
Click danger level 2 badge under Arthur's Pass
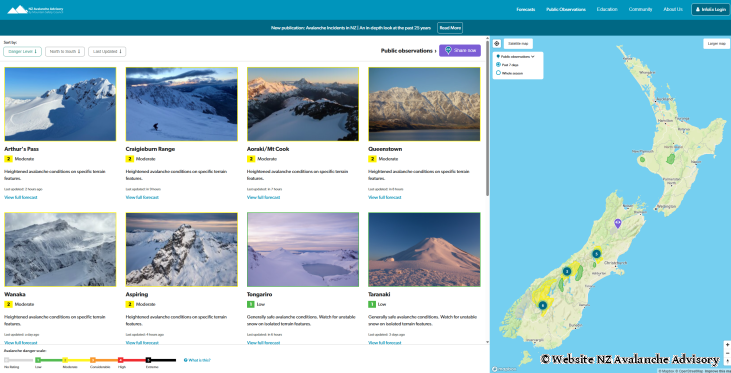coord(8,159)
